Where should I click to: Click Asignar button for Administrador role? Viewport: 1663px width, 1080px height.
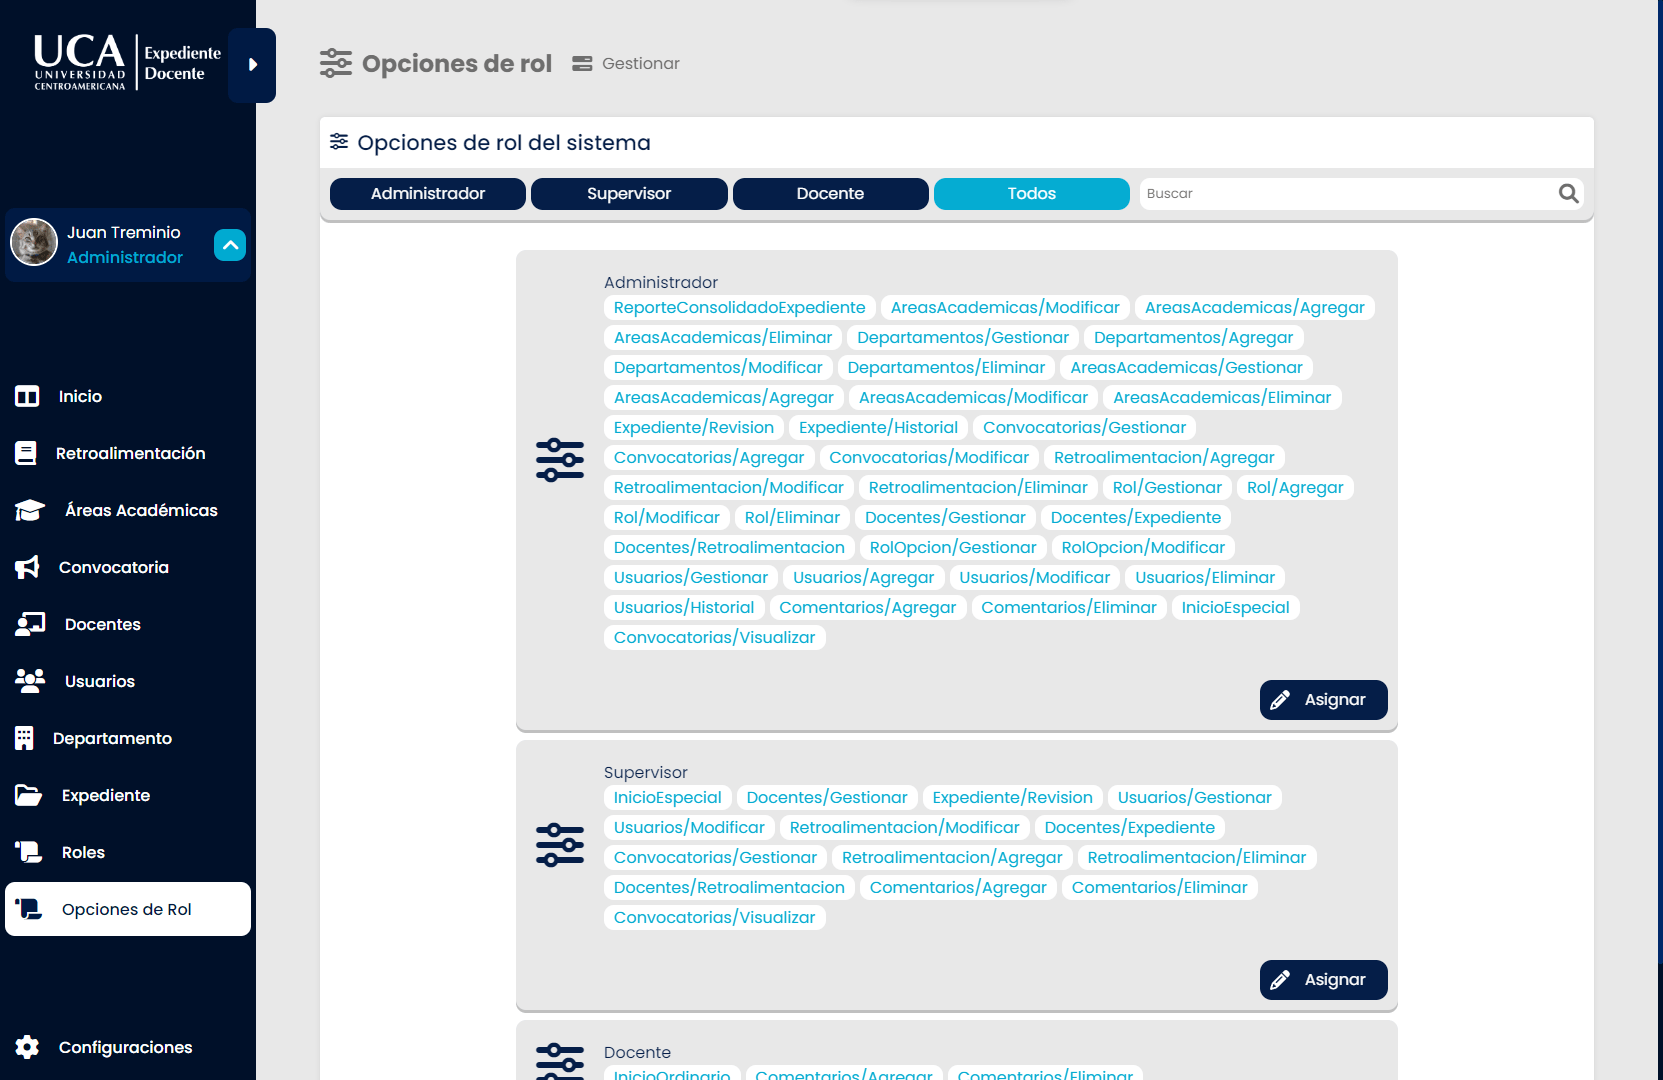coord(1324,700)
